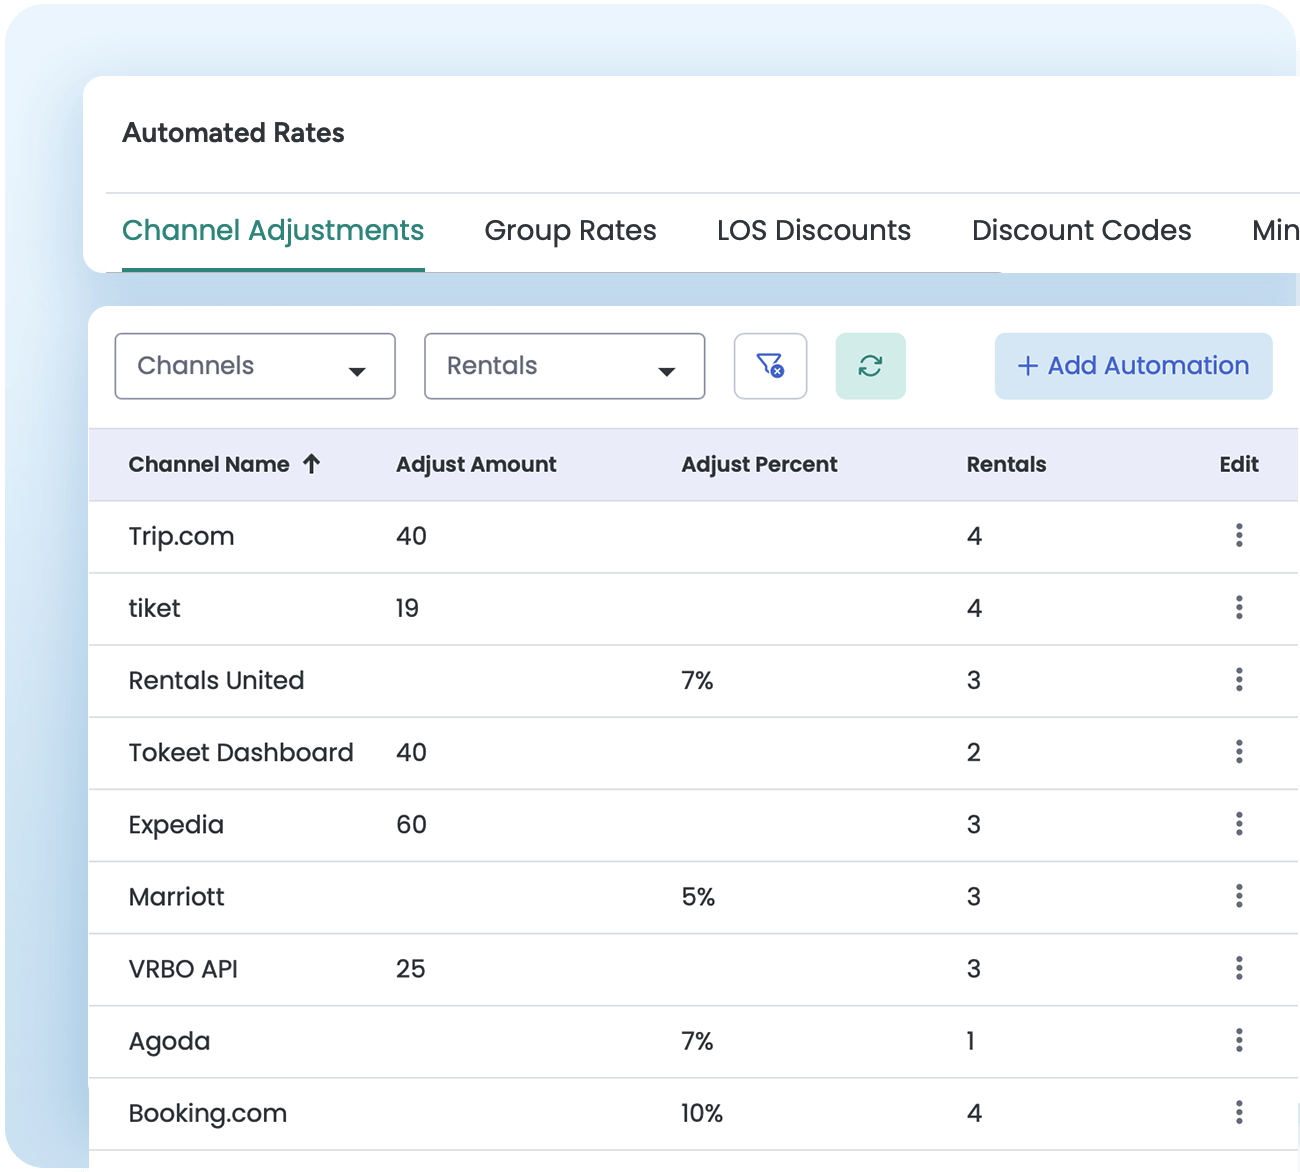Open the edit menu for Tokeet Dashboard
The width and height of the screenshot is (1300, 1172).
coord(1239,752)
